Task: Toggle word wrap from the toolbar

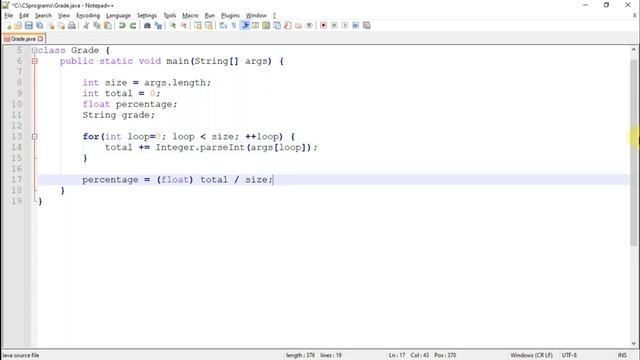Action: [x=223, y=25]
